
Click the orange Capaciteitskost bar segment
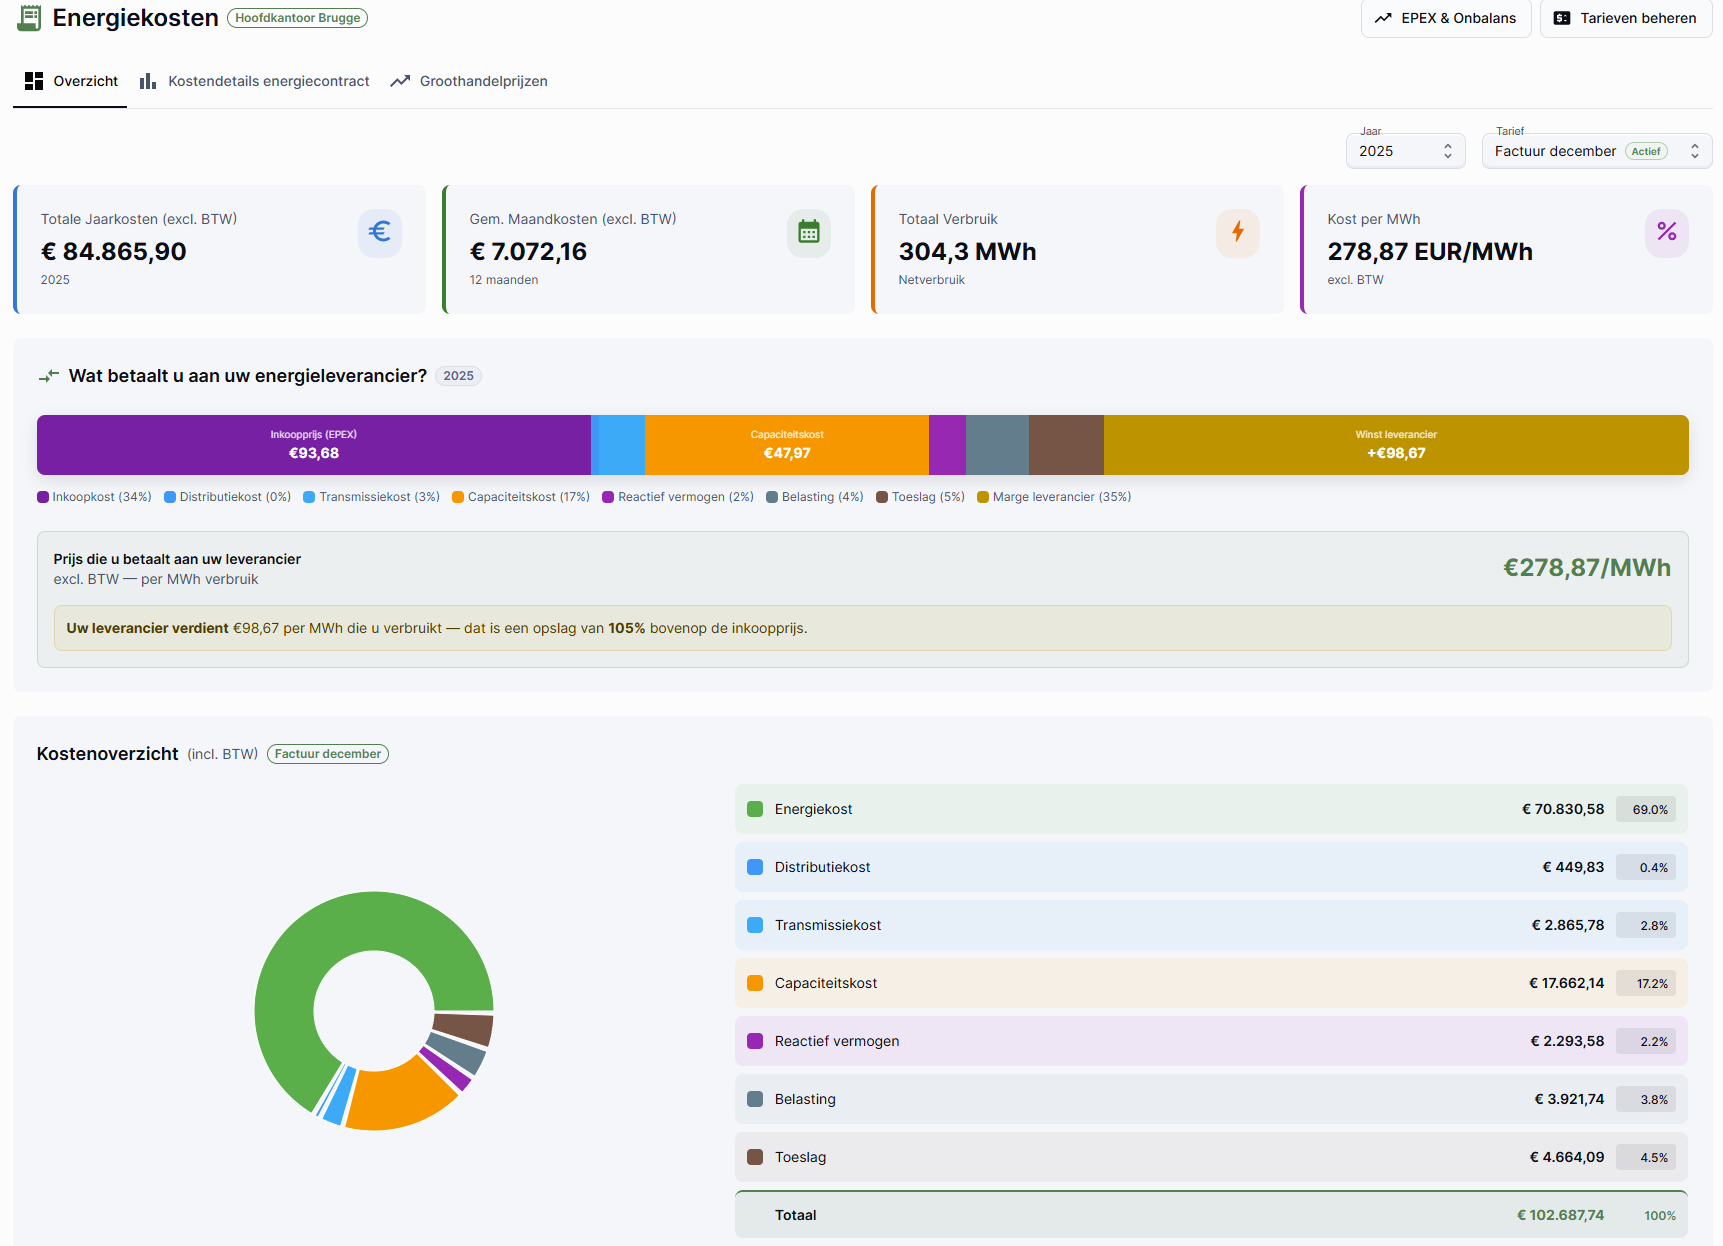click(787, 445)
